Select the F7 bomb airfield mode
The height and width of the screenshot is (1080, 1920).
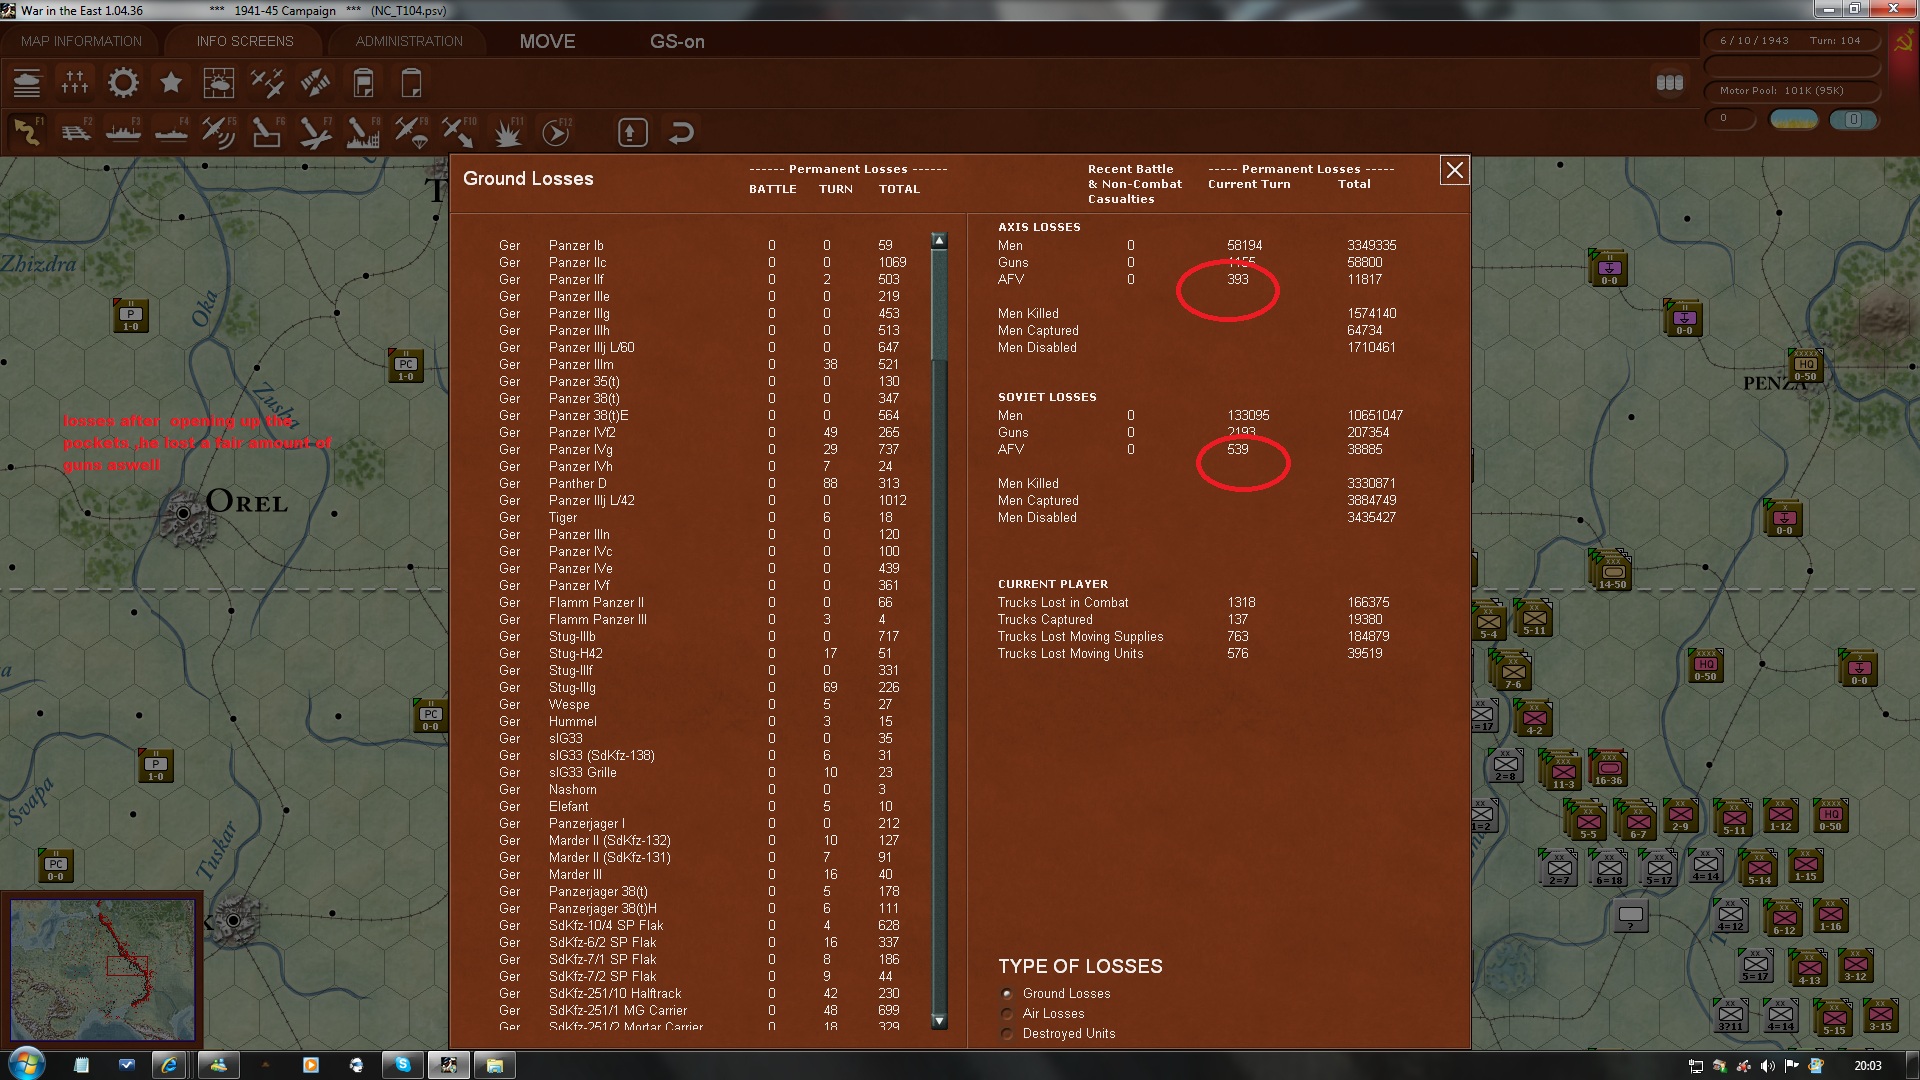pyautogui.click(x=315, y=132)
